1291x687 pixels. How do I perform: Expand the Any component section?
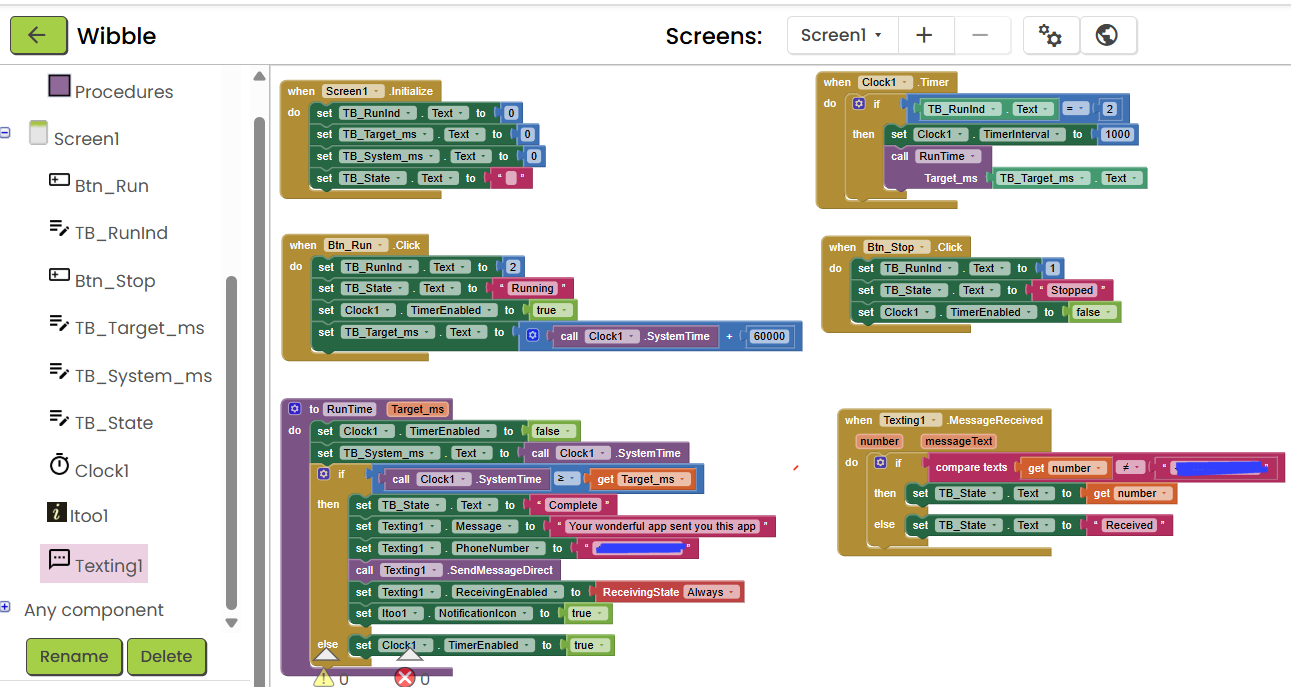[6, 607]
